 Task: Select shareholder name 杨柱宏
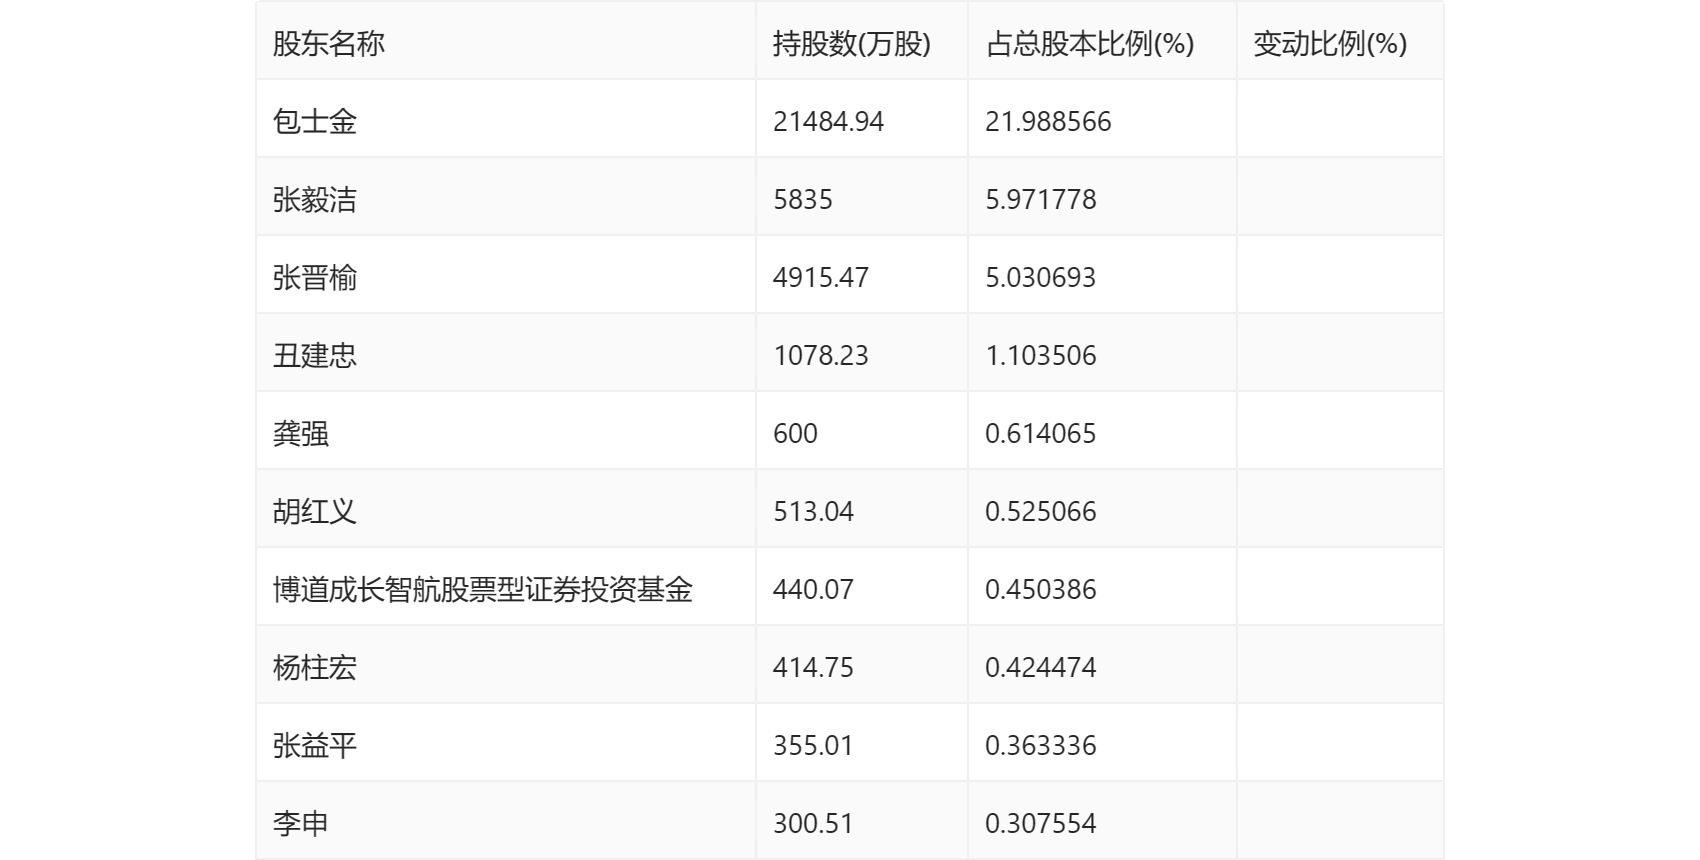(x=315, y=667)
